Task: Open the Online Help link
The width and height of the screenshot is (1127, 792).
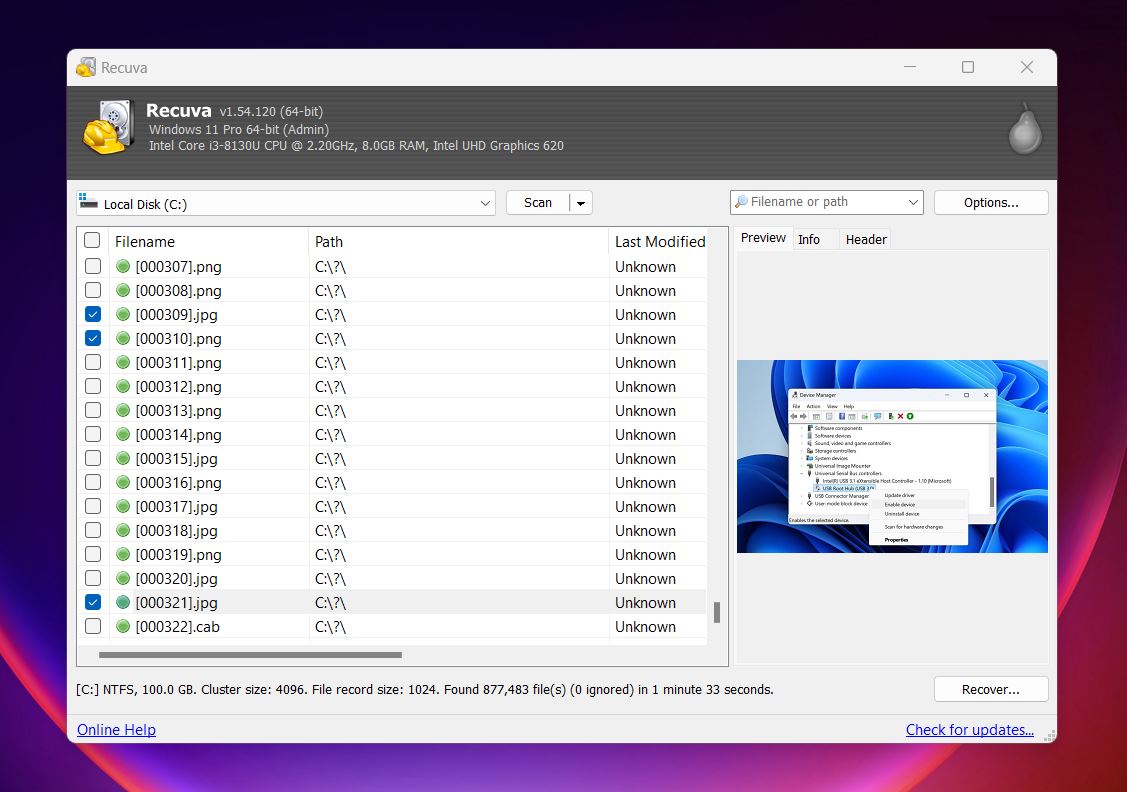Action: pyautogui.click(x=116, y=729)
